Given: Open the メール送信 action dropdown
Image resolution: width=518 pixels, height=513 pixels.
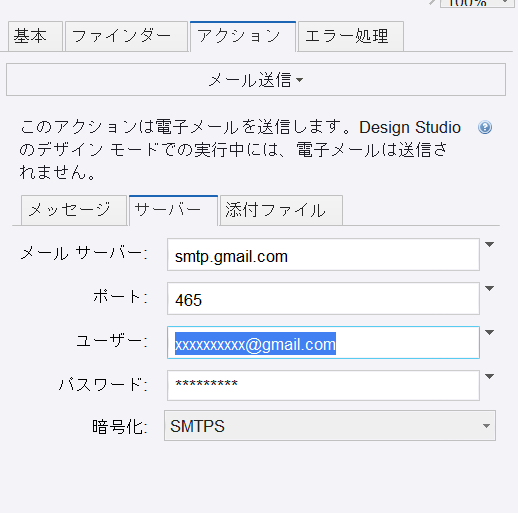Looking at the screenshot, I should tap(256, 80).
